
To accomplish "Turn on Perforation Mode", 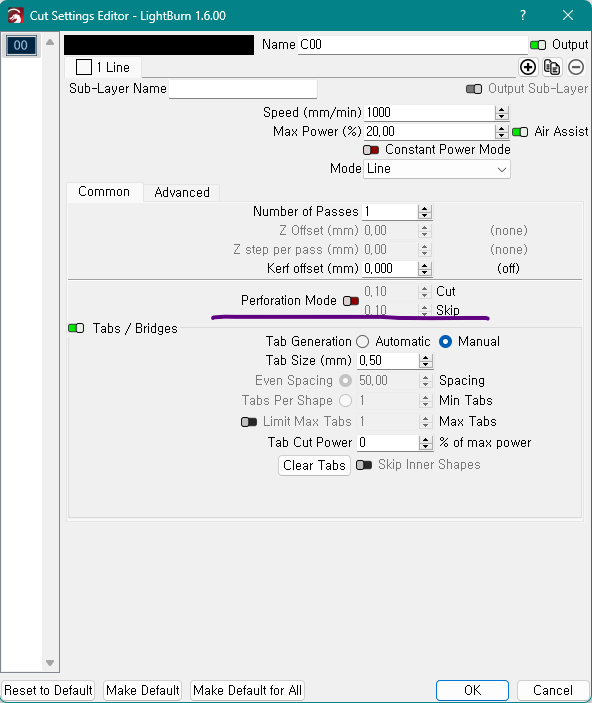I will coord(351,301).
